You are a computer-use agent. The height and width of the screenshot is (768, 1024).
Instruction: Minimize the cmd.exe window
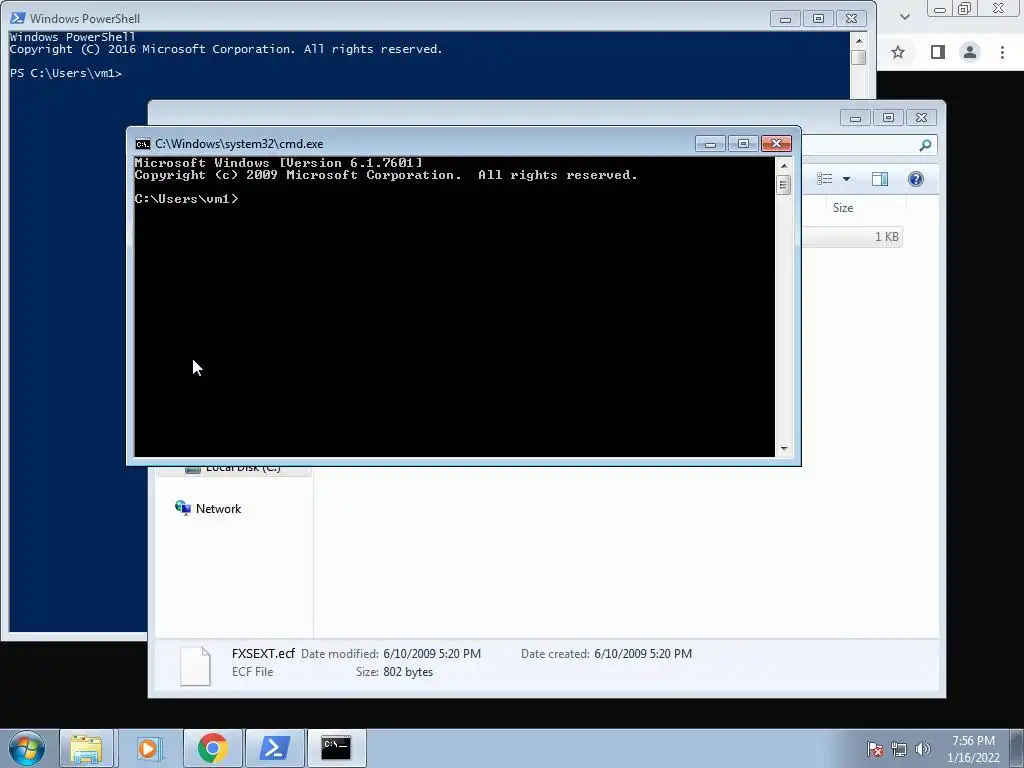pyautogui.click(x=710, y=144)
